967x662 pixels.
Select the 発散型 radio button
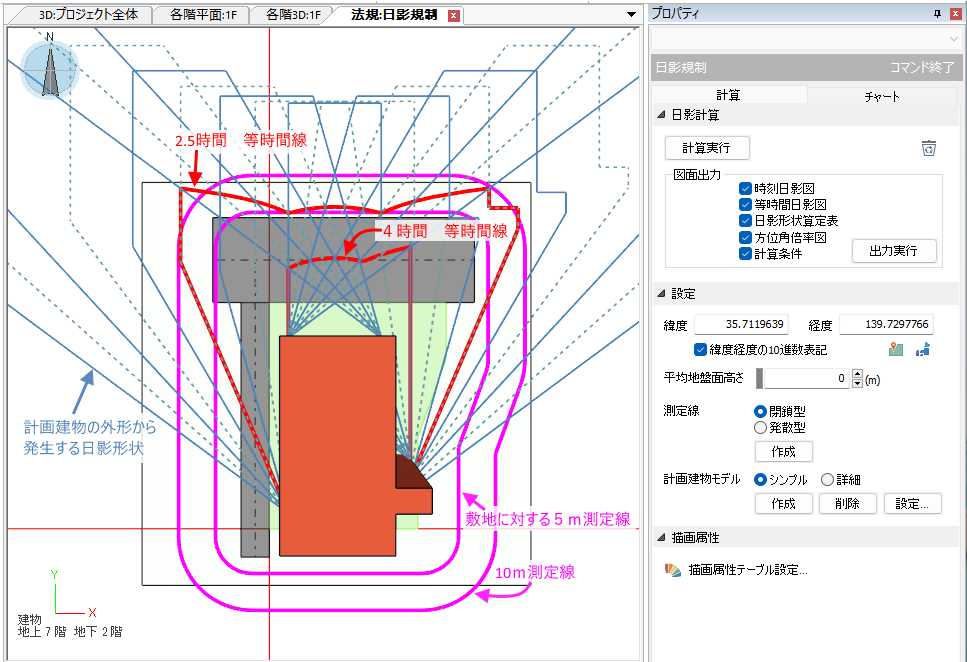coord(760,427)
